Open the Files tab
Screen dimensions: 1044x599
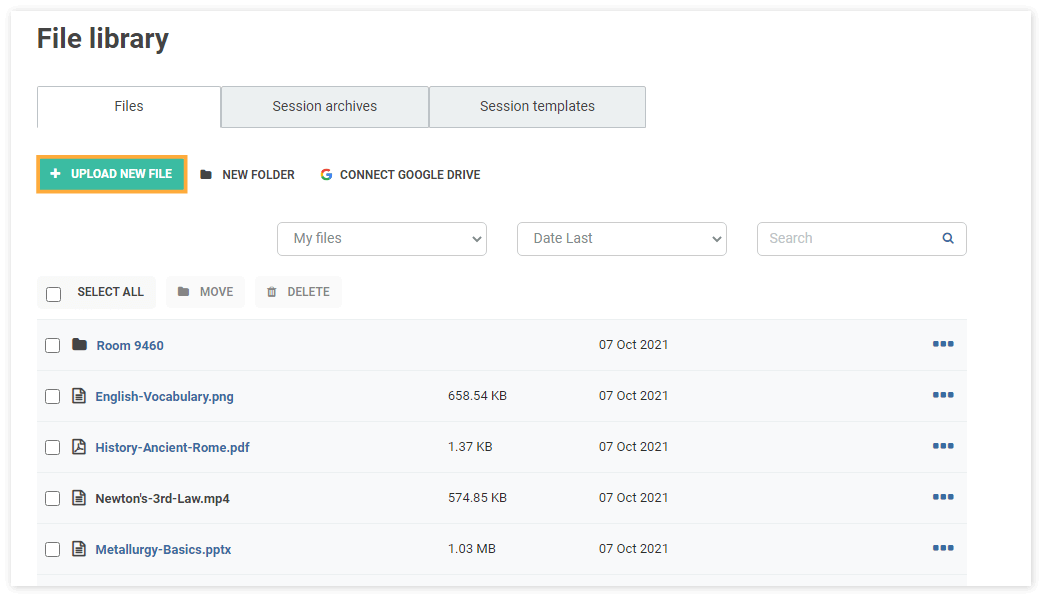point(129,106)
